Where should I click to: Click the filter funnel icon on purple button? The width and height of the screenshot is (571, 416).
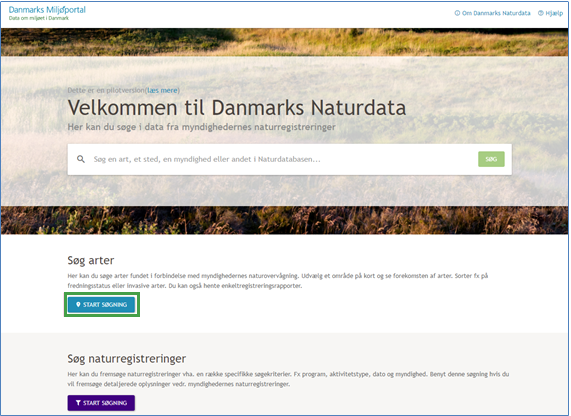pyautogui.click(x=78, y=403)
